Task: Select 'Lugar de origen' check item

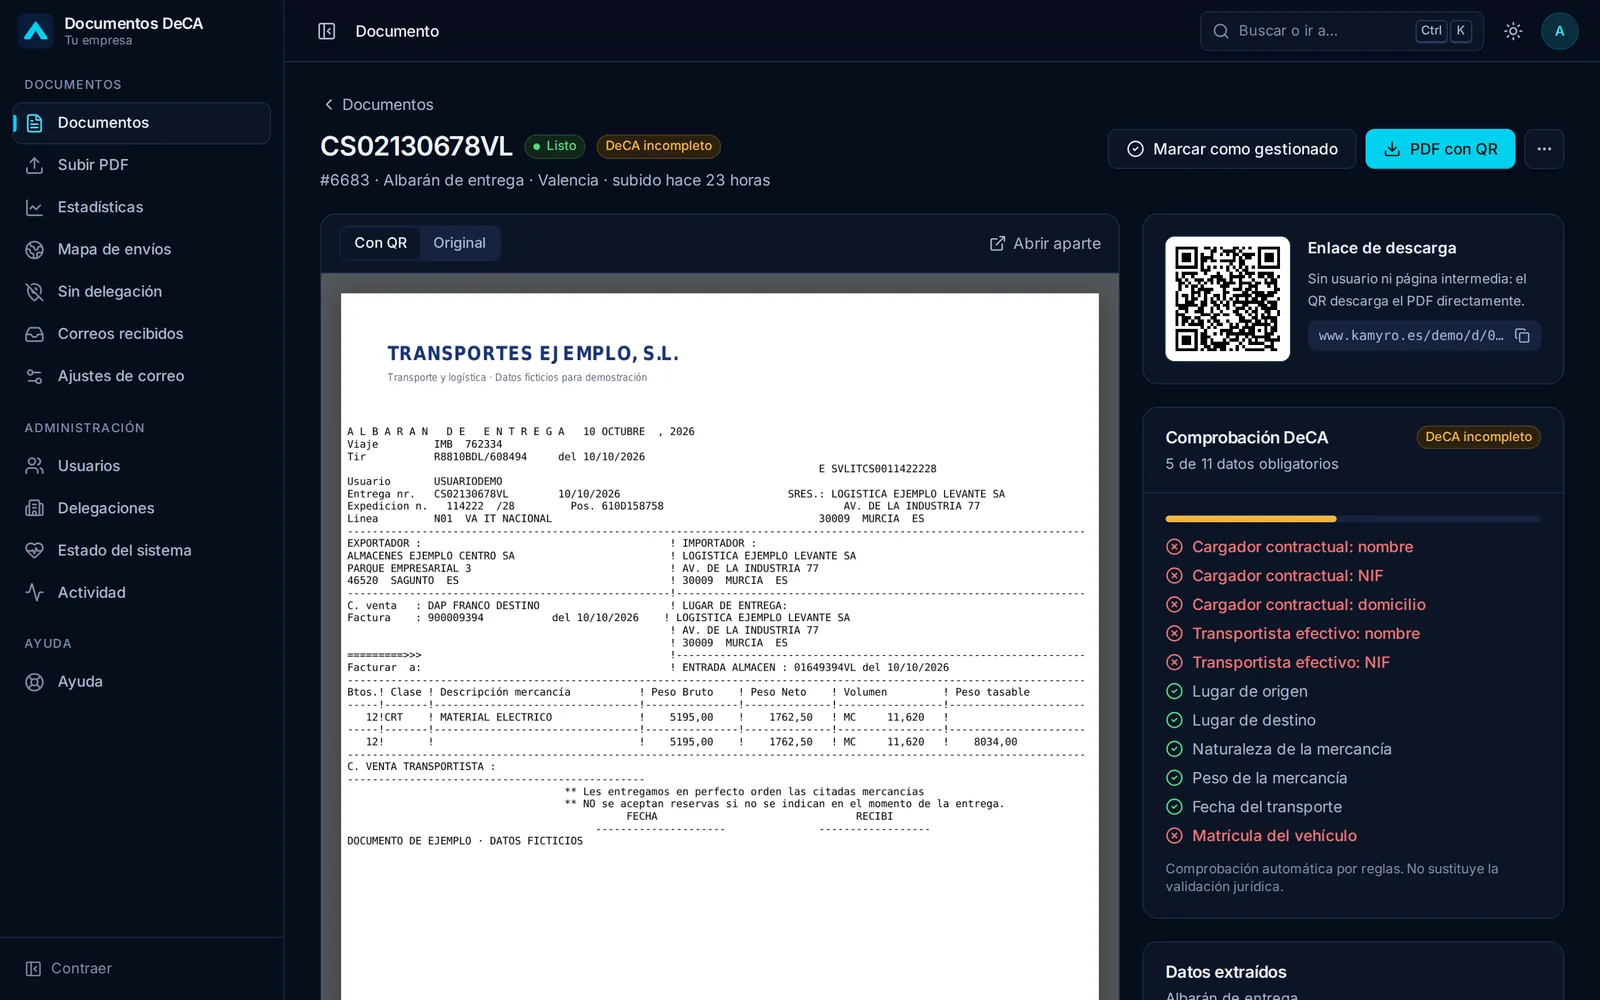Action: (1236, 692)
